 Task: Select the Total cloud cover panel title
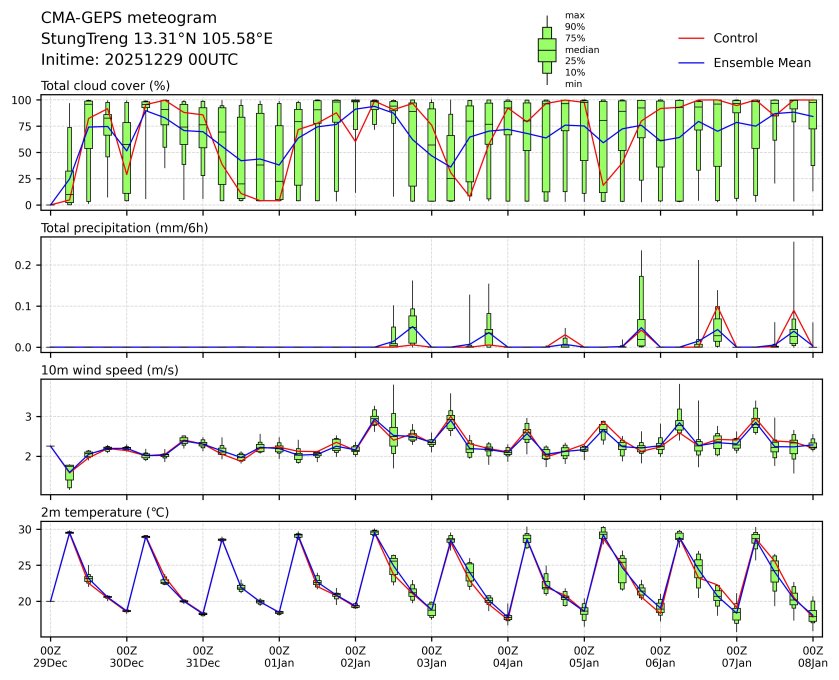coord(105,86)
